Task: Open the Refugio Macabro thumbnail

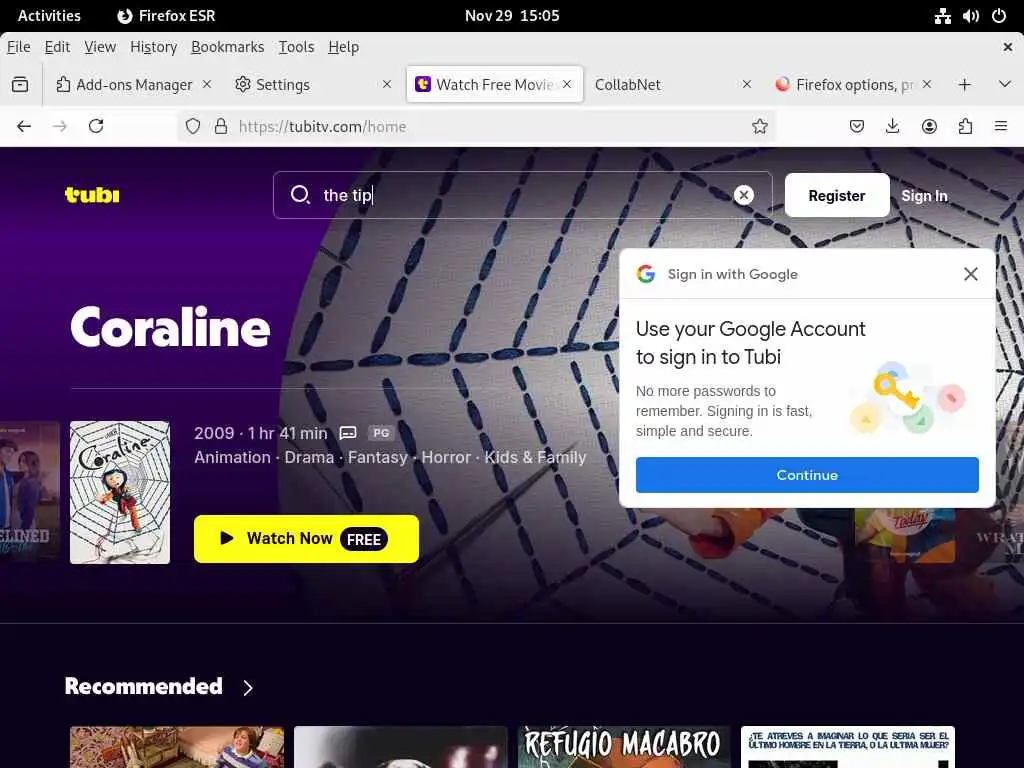Action: (624, 746)
